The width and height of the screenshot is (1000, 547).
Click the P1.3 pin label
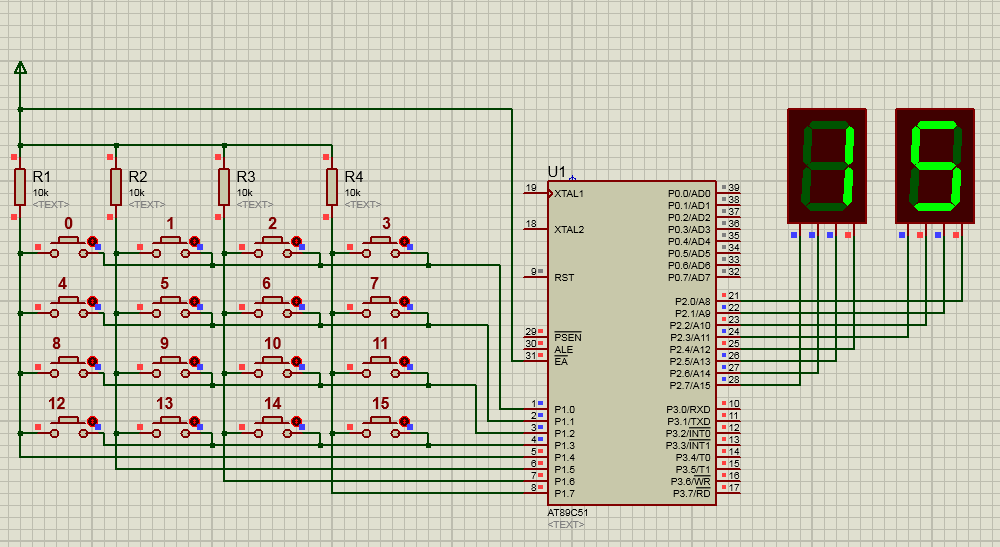pos(564,446)
